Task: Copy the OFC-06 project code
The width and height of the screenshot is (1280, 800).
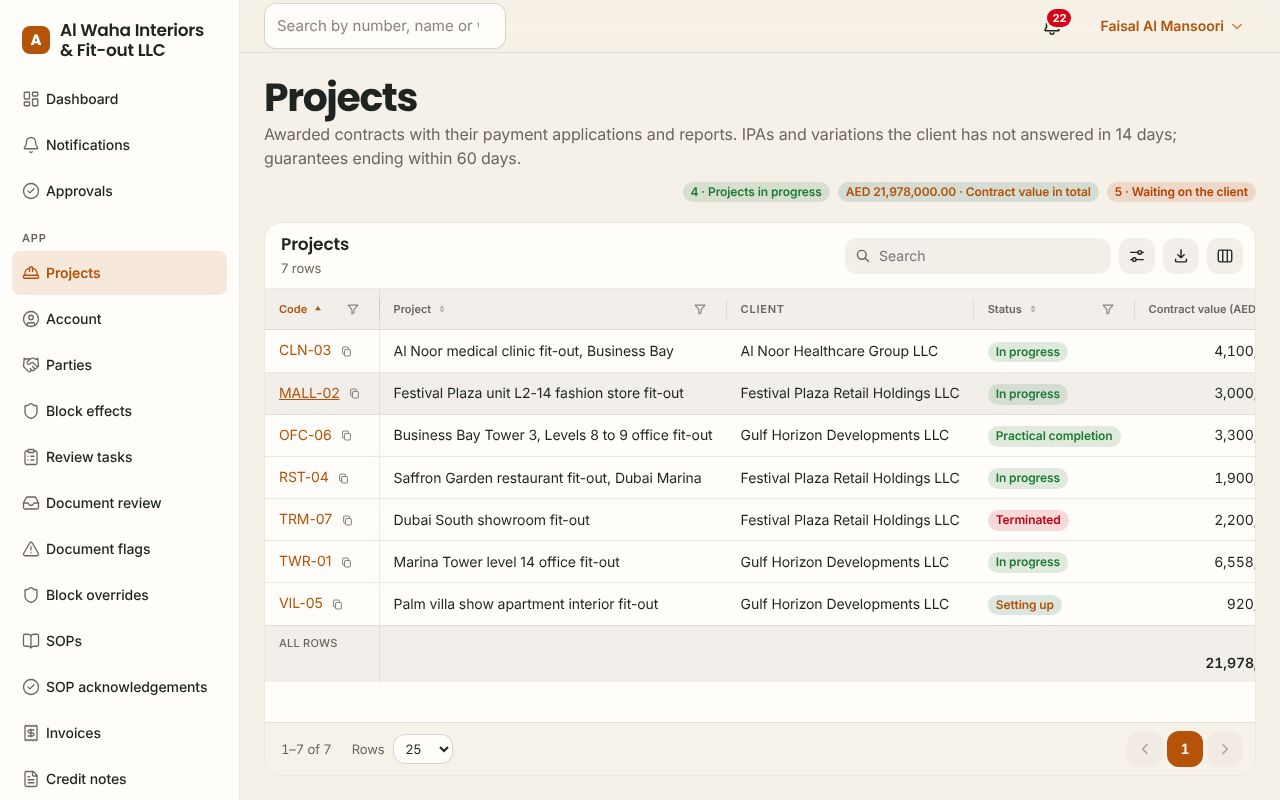Action: (x=347, y=436)
